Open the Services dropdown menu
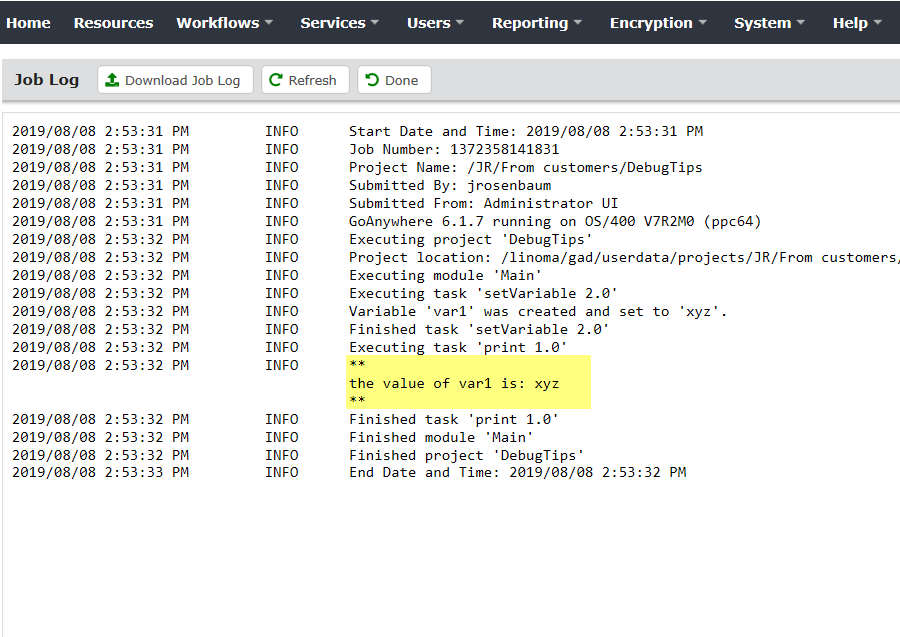The width and height of the screenshot is (900, 637). pyautogui.click(x=340, y=23)
